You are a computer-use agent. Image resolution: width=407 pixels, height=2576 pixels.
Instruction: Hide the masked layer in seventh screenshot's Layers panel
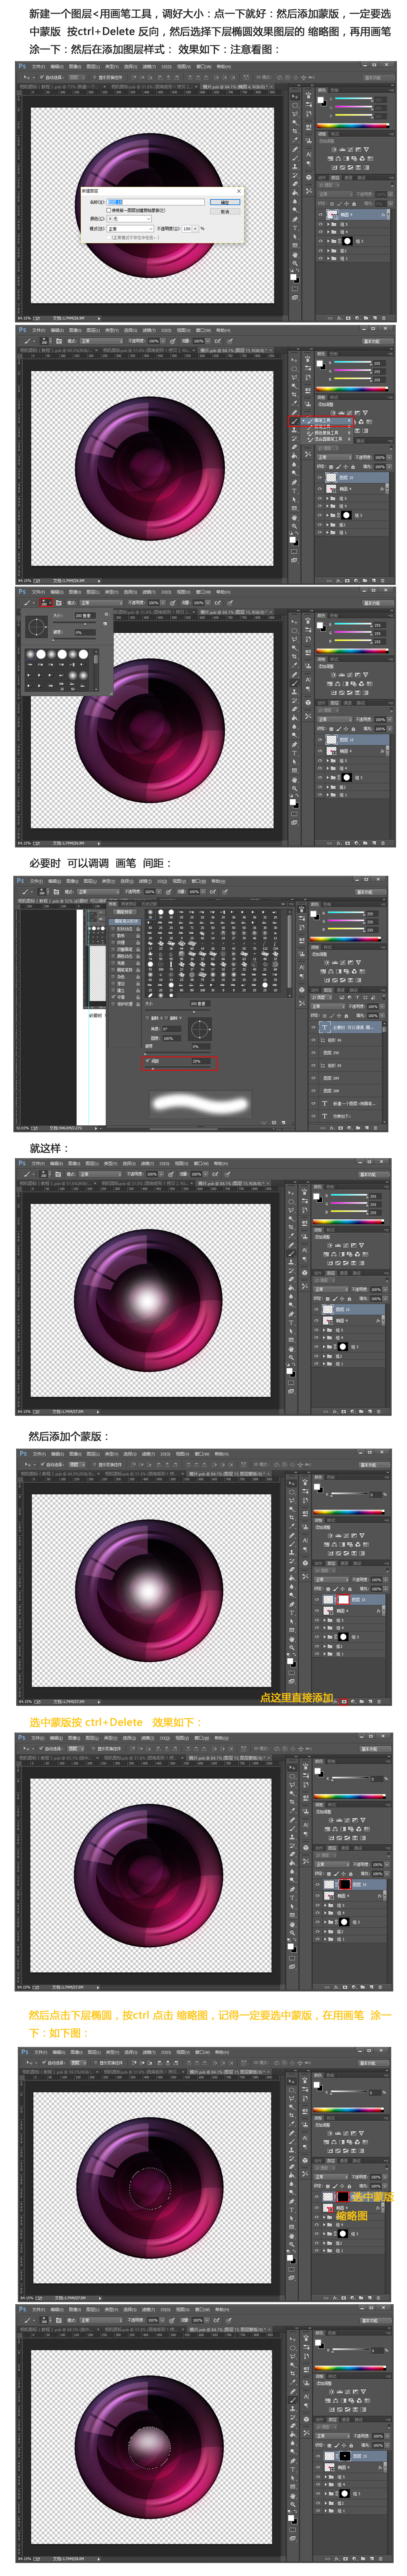click(318, 1885)
